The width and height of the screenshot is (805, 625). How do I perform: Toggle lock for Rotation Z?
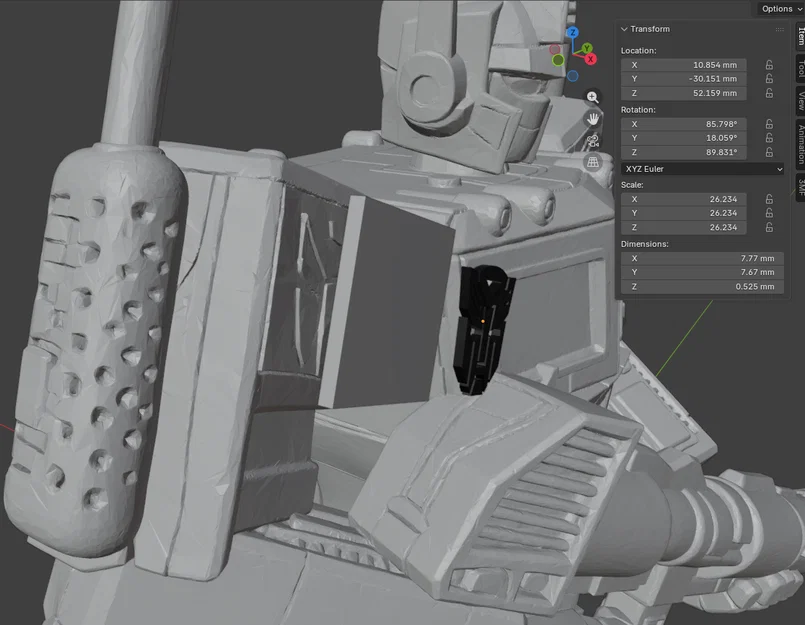pyautogui.click(x=769, y=152)
